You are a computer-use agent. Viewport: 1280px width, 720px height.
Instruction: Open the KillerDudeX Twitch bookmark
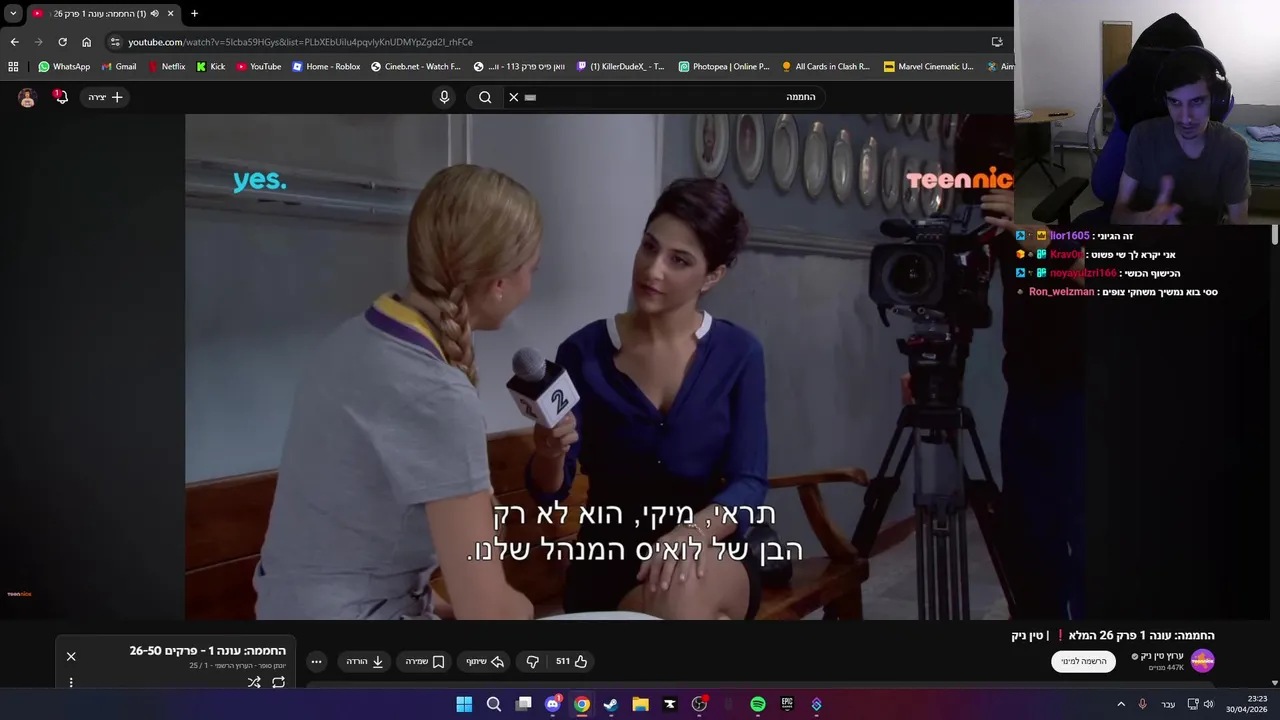pos(620,67)
